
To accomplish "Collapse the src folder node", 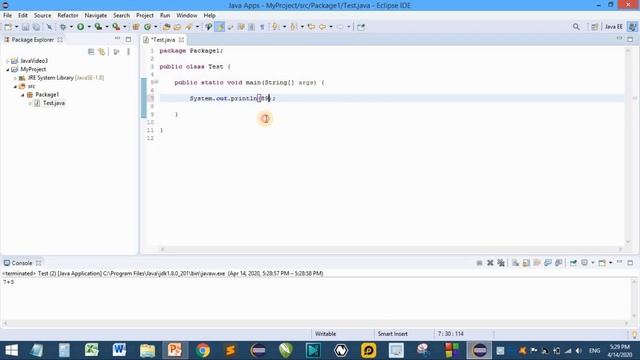I will coord(15,87).
